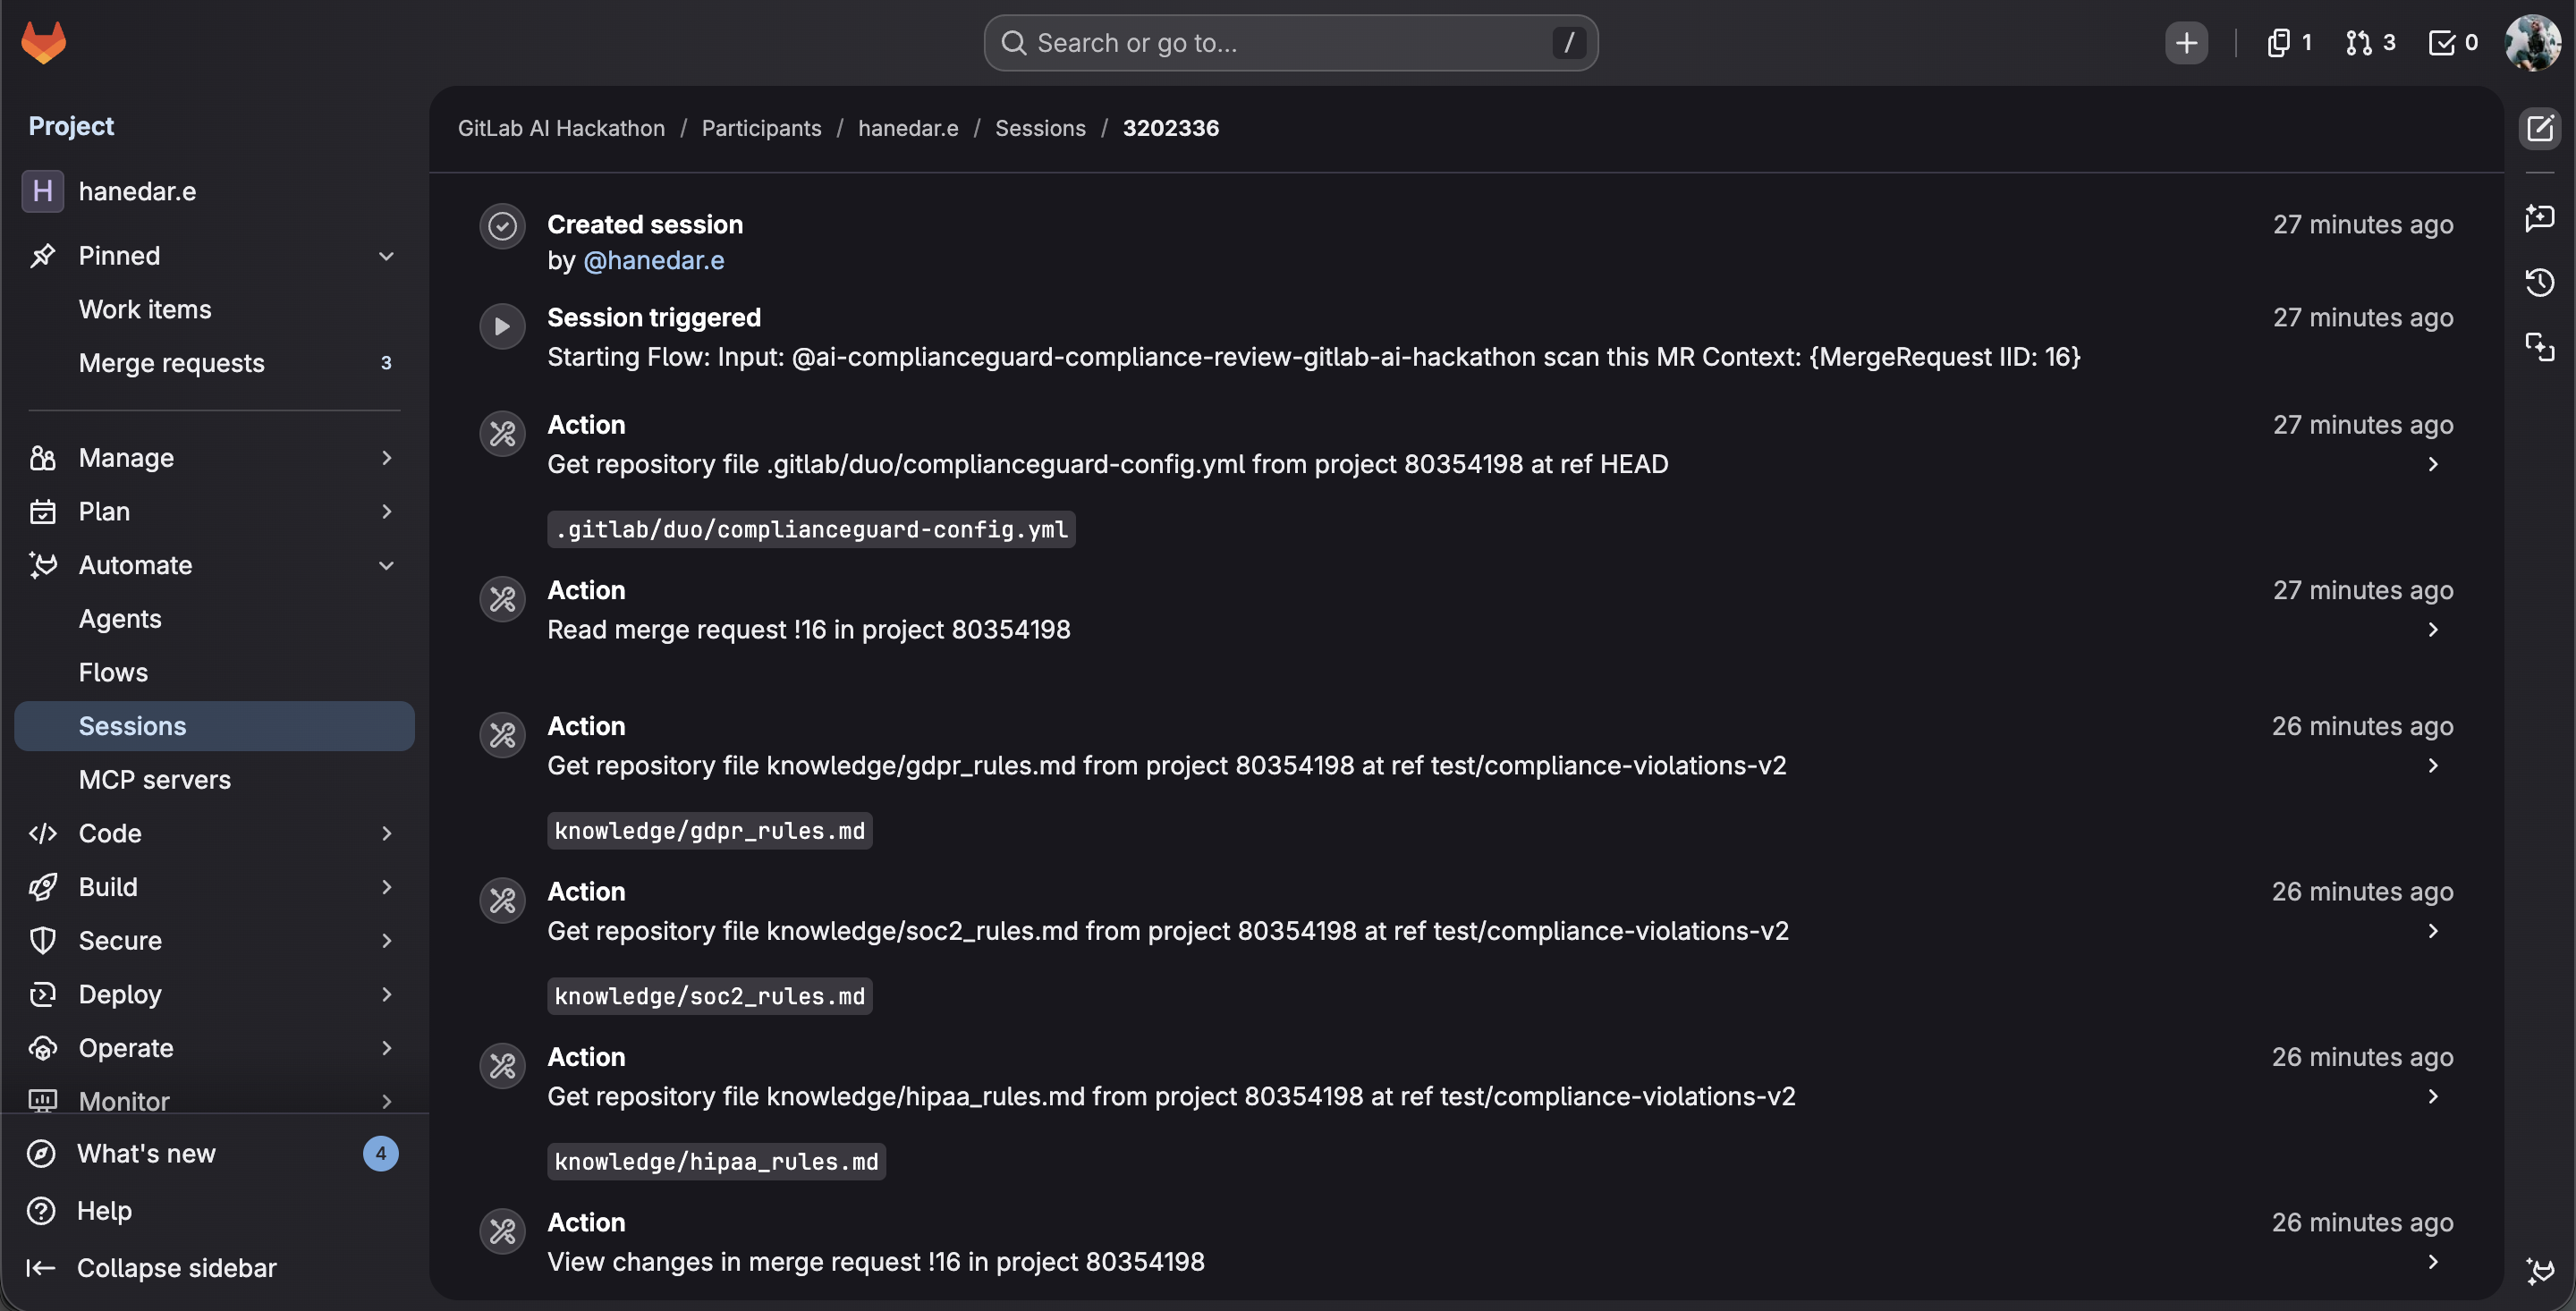Open chat history clock icon
The height and width of the screenshot is (1311, 2576).
point(2539,283)
